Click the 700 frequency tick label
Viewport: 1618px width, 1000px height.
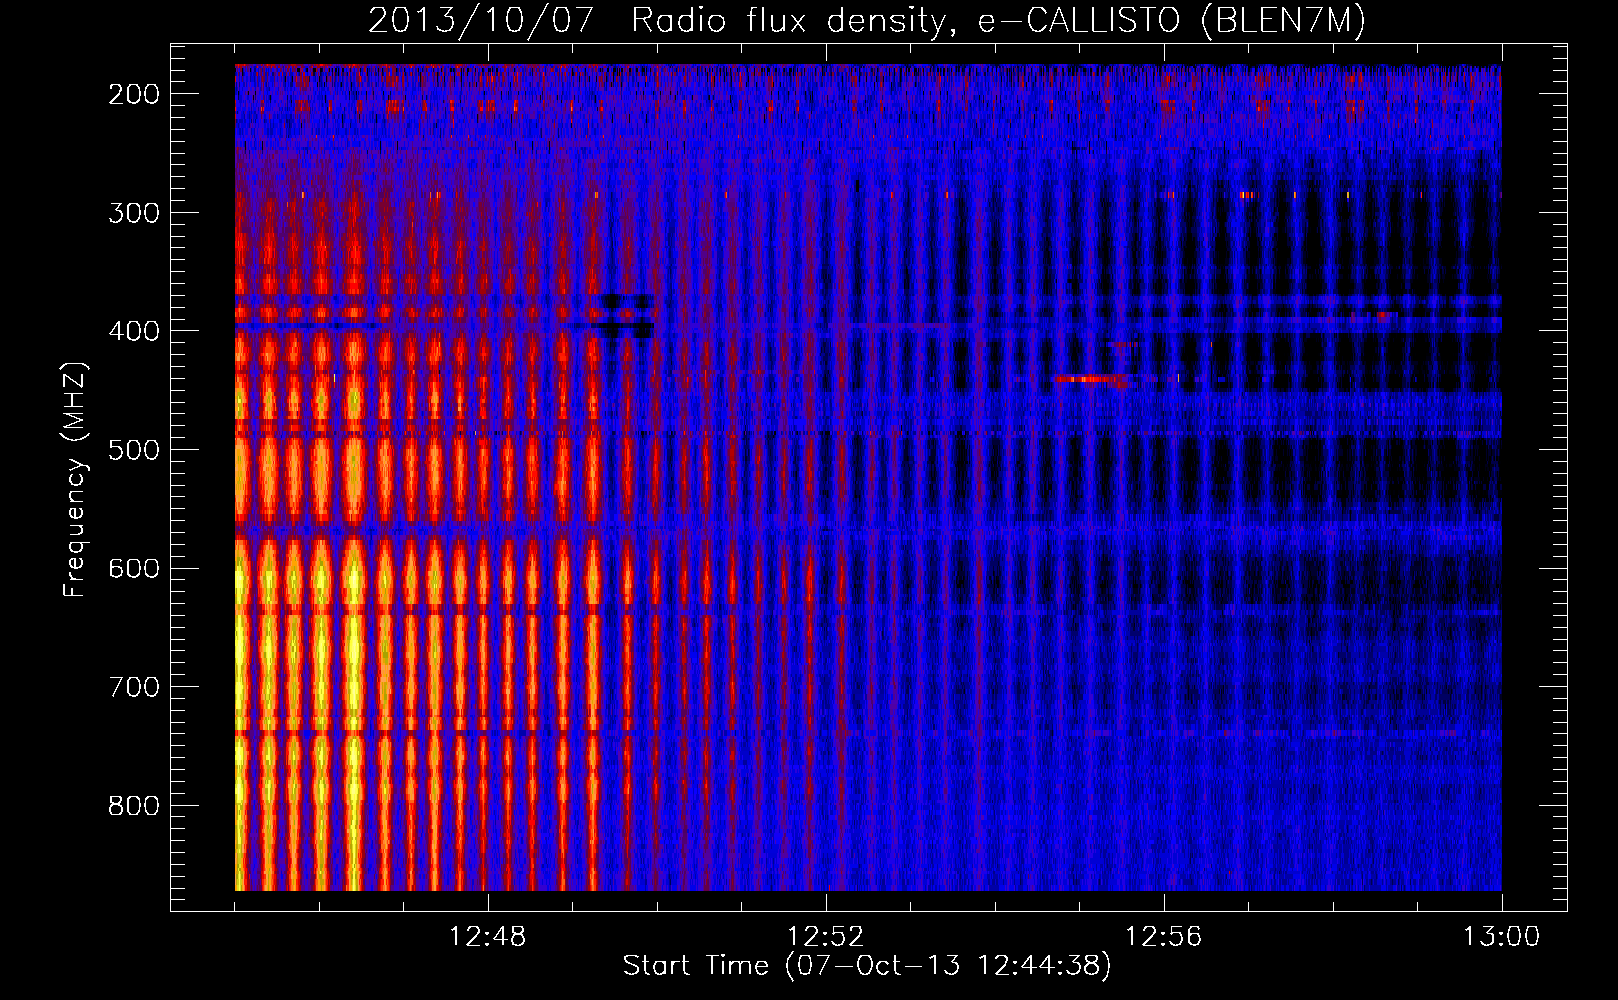tap(134, 687)
